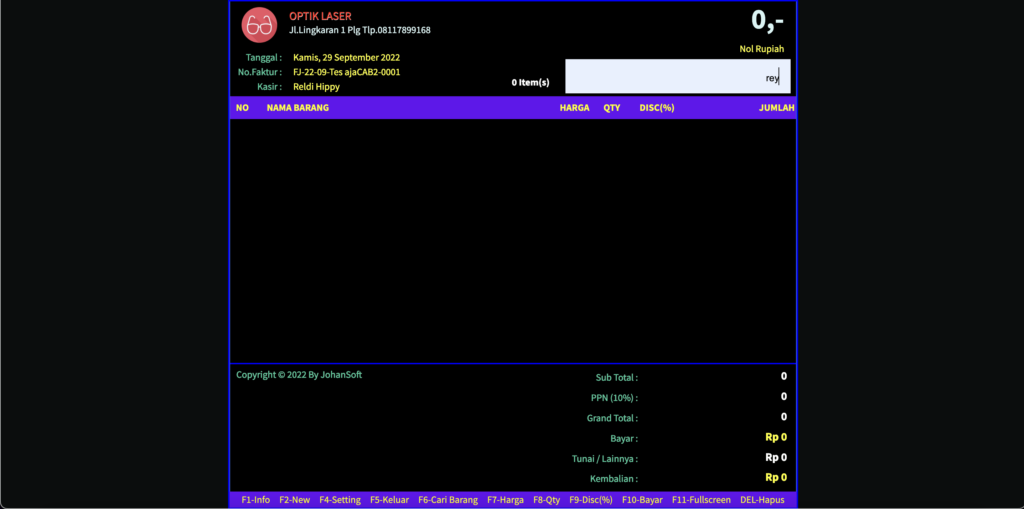Start a new transaction with F2-New
Viewport: 1024px width, 509px height.
point(295,499)
